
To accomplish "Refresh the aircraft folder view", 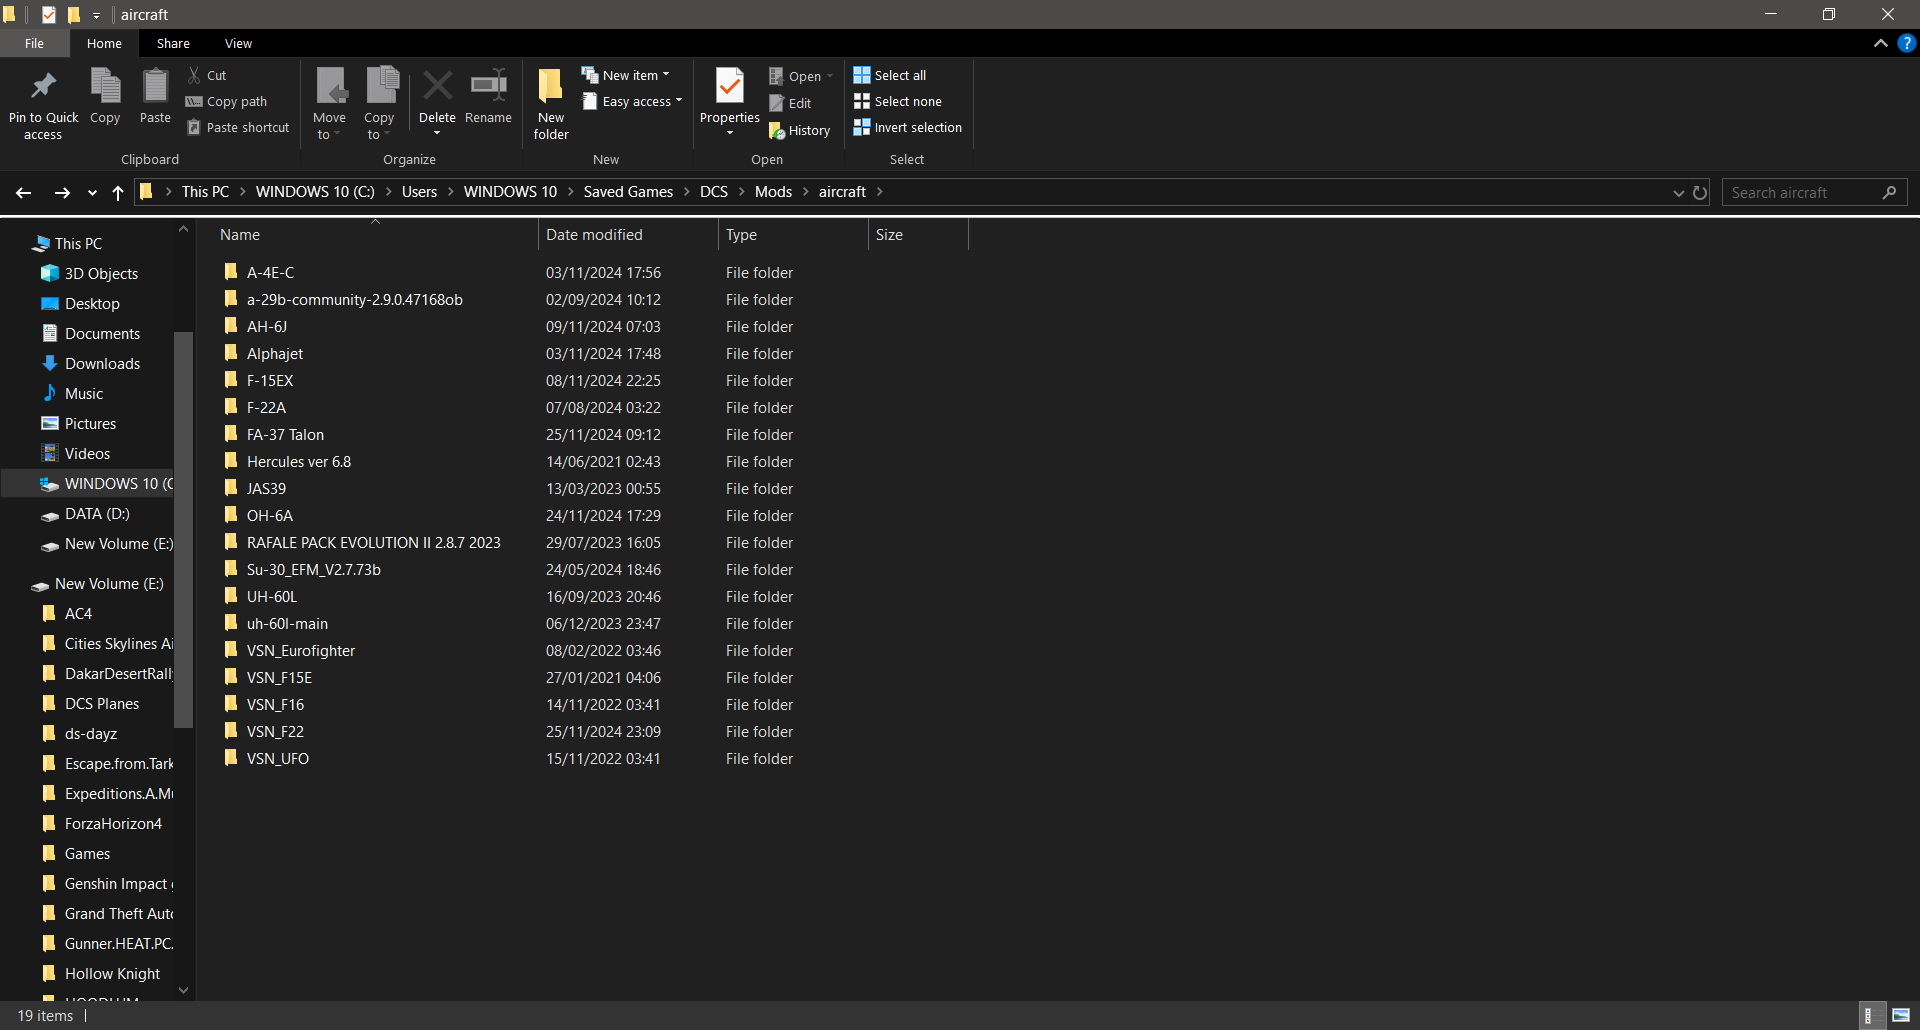I will tap(1700, 192).
